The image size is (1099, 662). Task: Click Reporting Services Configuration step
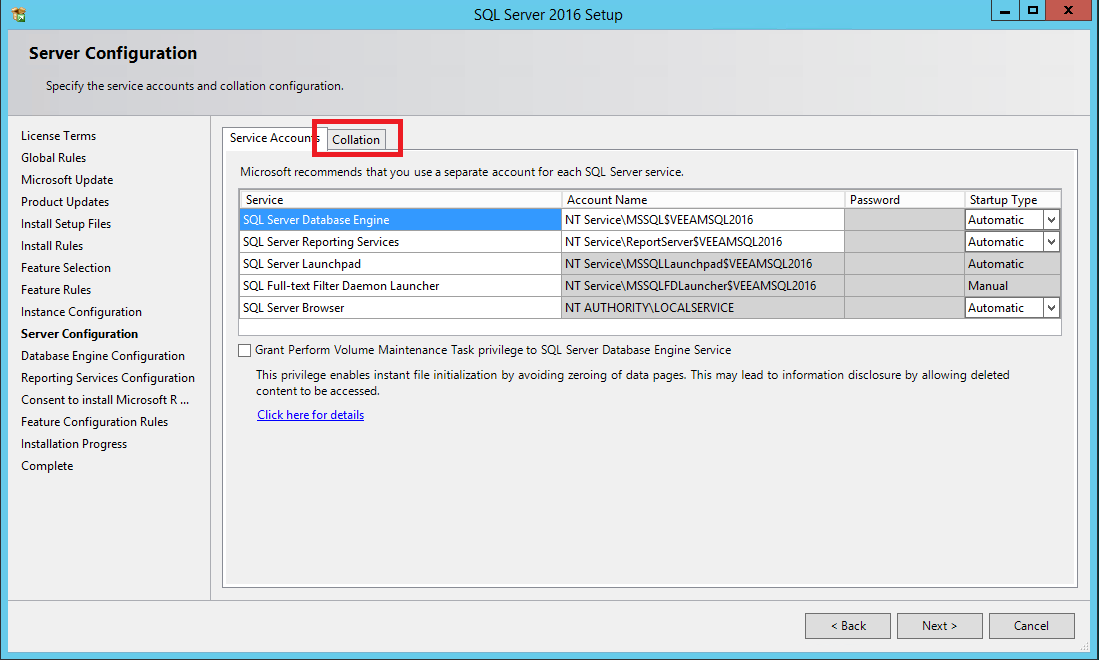click(107, 378)
